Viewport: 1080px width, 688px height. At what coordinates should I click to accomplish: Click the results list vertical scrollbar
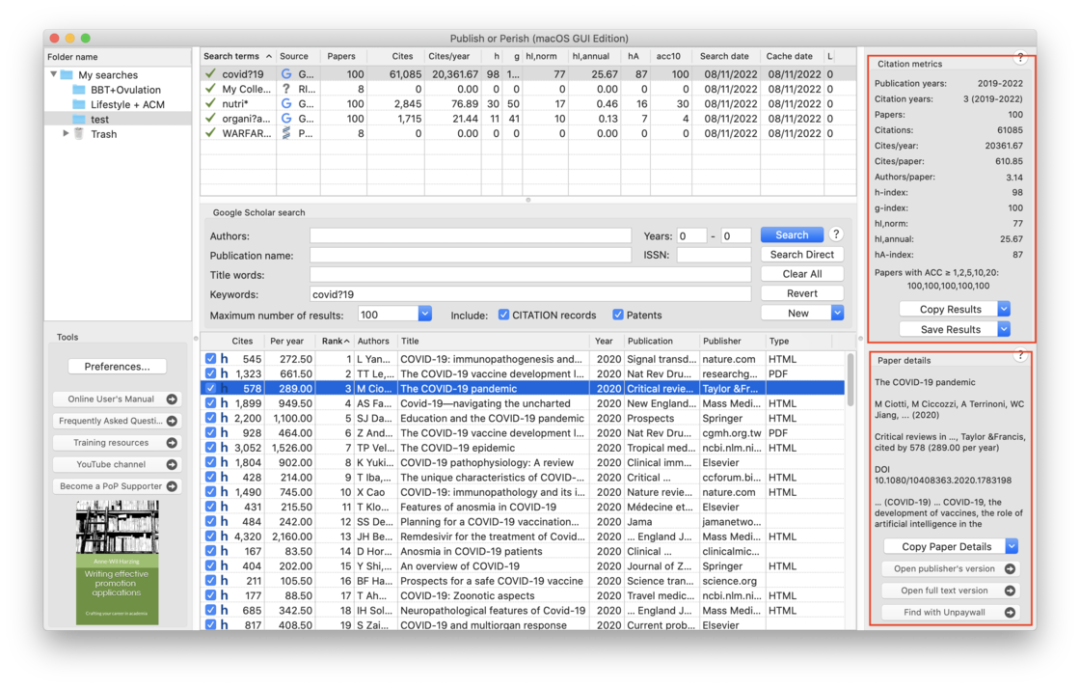[x=851, y=381]
